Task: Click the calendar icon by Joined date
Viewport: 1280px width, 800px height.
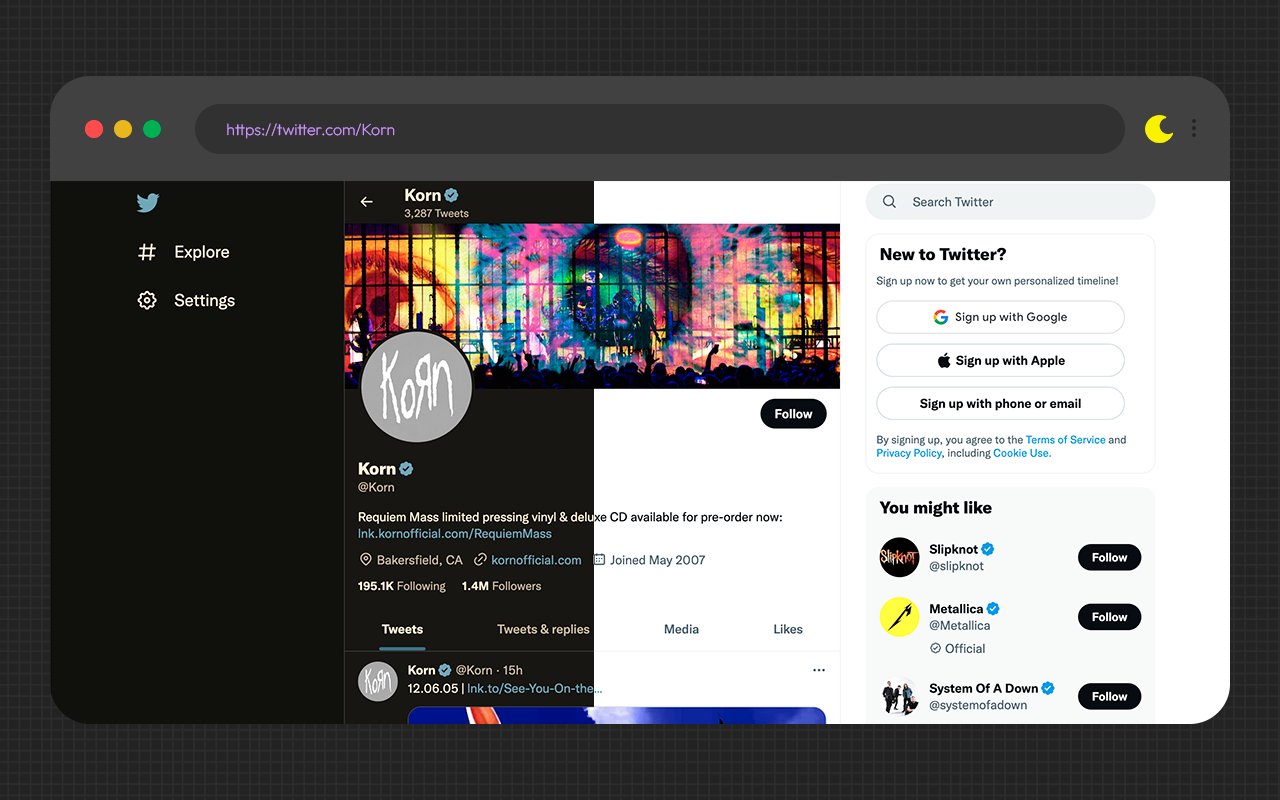Action: [x=600, y=560]
